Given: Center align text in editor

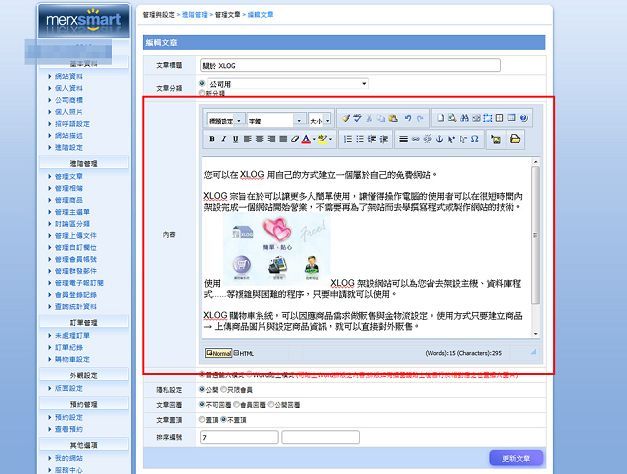Looking at the screenshot, I should click(x=260, y=139).
